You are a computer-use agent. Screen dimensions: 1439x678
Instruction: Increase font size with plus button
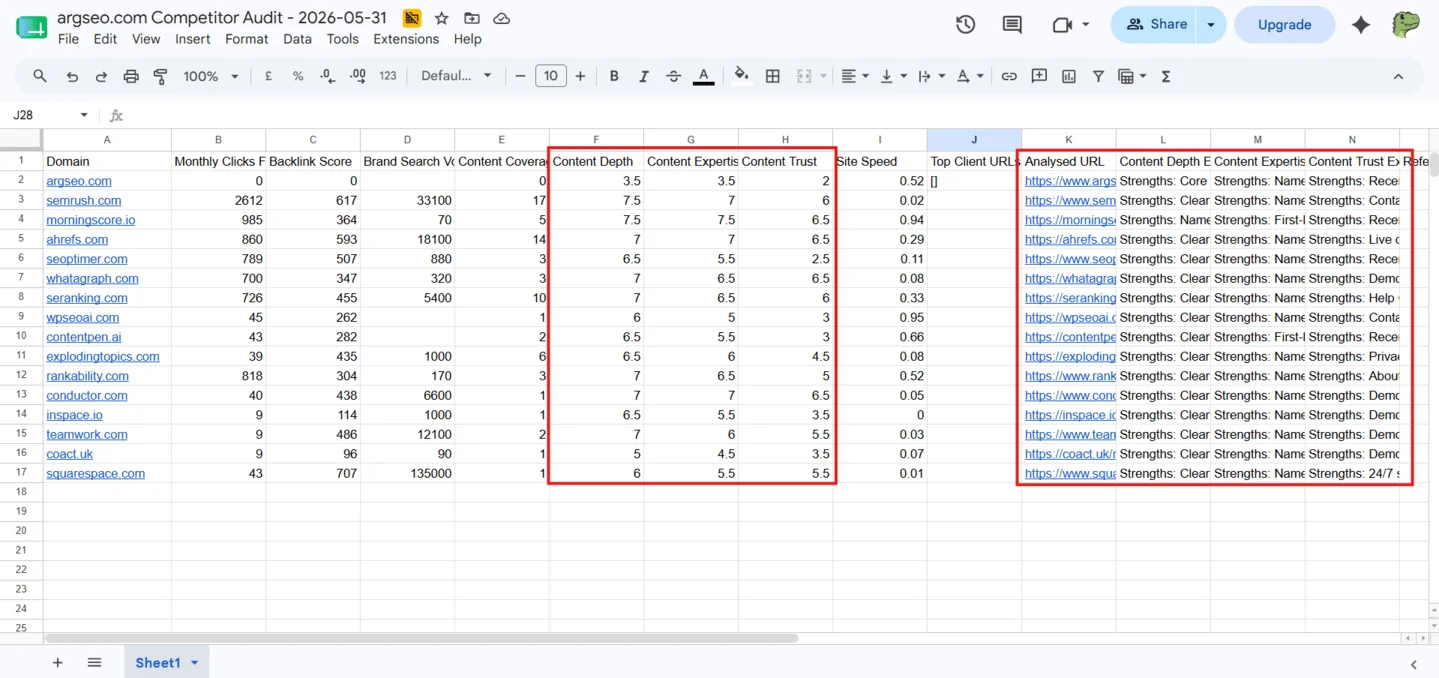point(580,76)
